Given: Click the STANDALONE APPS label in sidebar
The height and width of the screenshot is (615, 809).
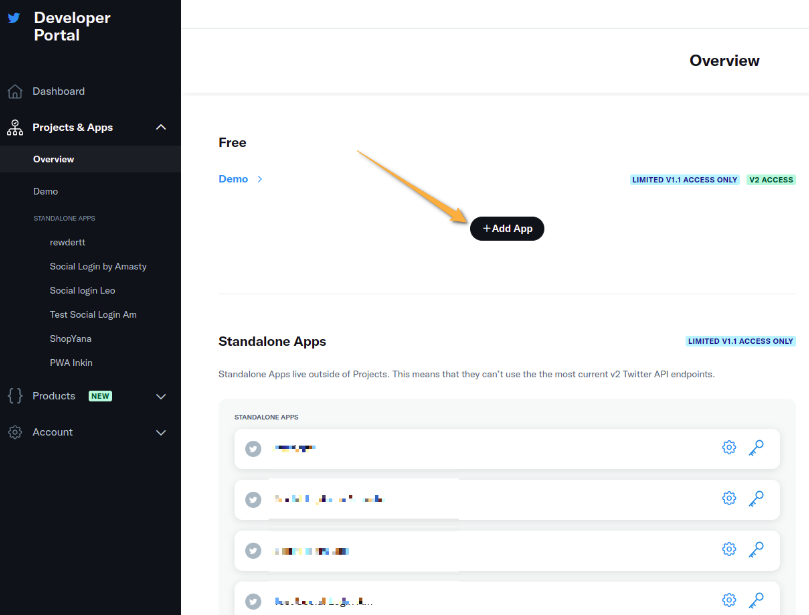Looking at the screenshot, I should (x=64, y=218).
